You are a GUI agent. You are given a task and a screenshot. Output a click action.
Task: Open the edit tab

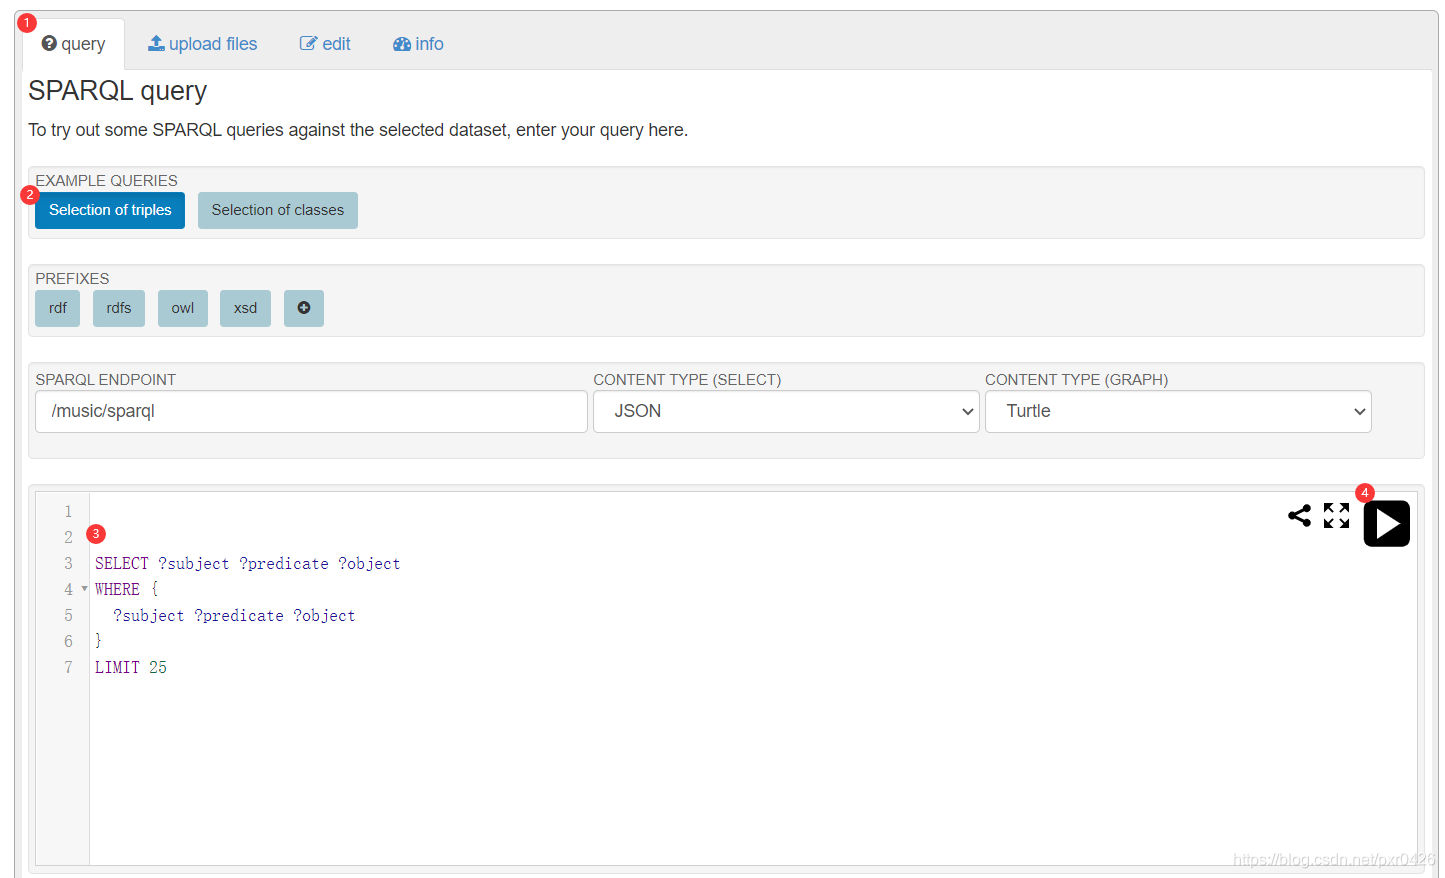pyautogui.click(x=325, y=44)
